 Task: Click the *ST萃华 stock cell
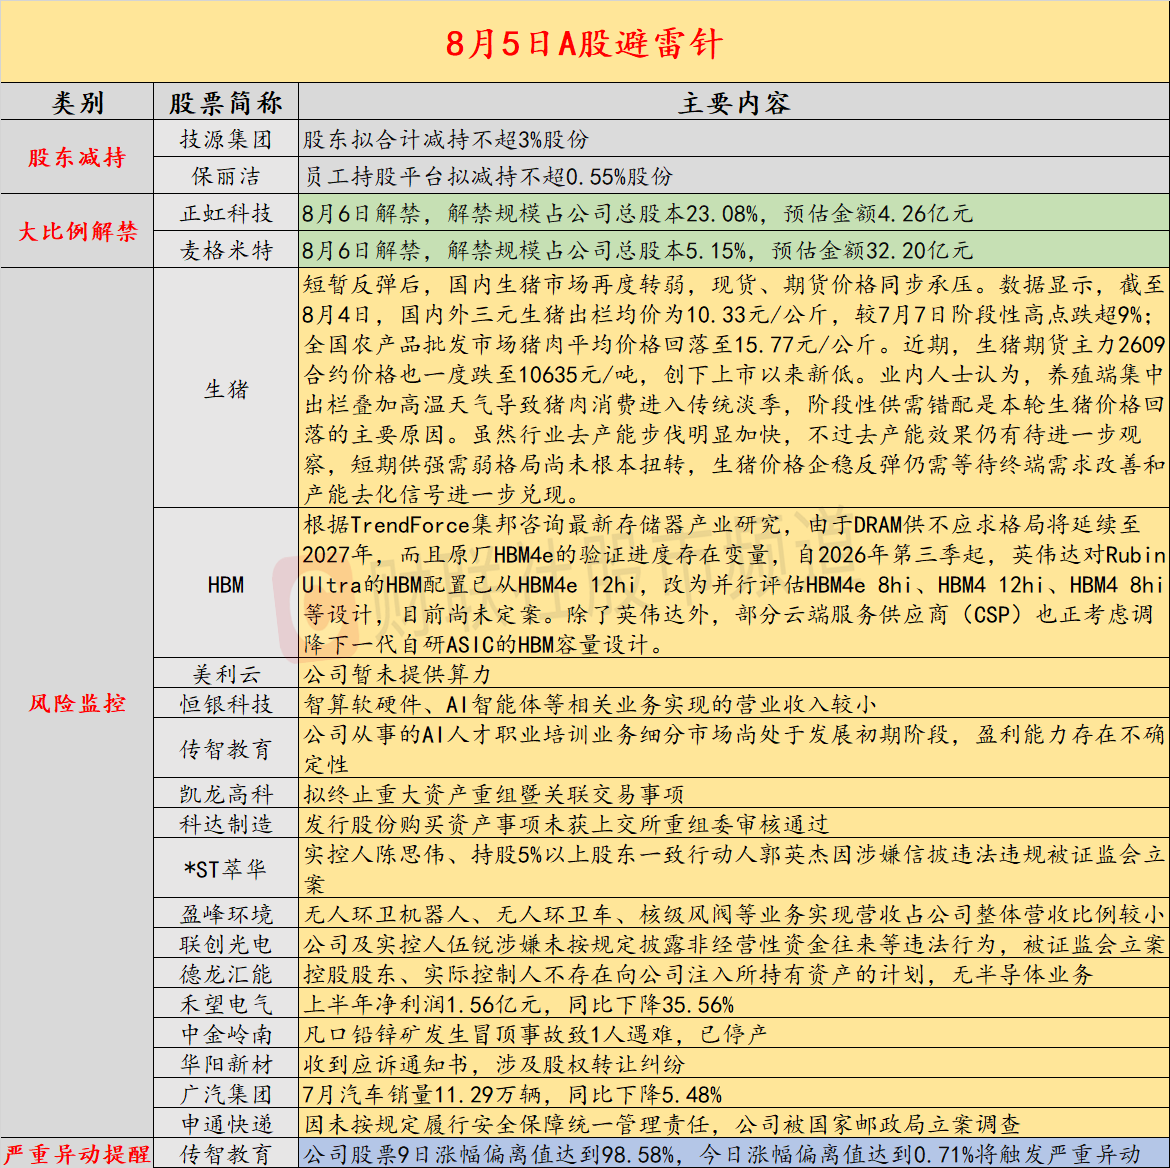click(226, 868)
